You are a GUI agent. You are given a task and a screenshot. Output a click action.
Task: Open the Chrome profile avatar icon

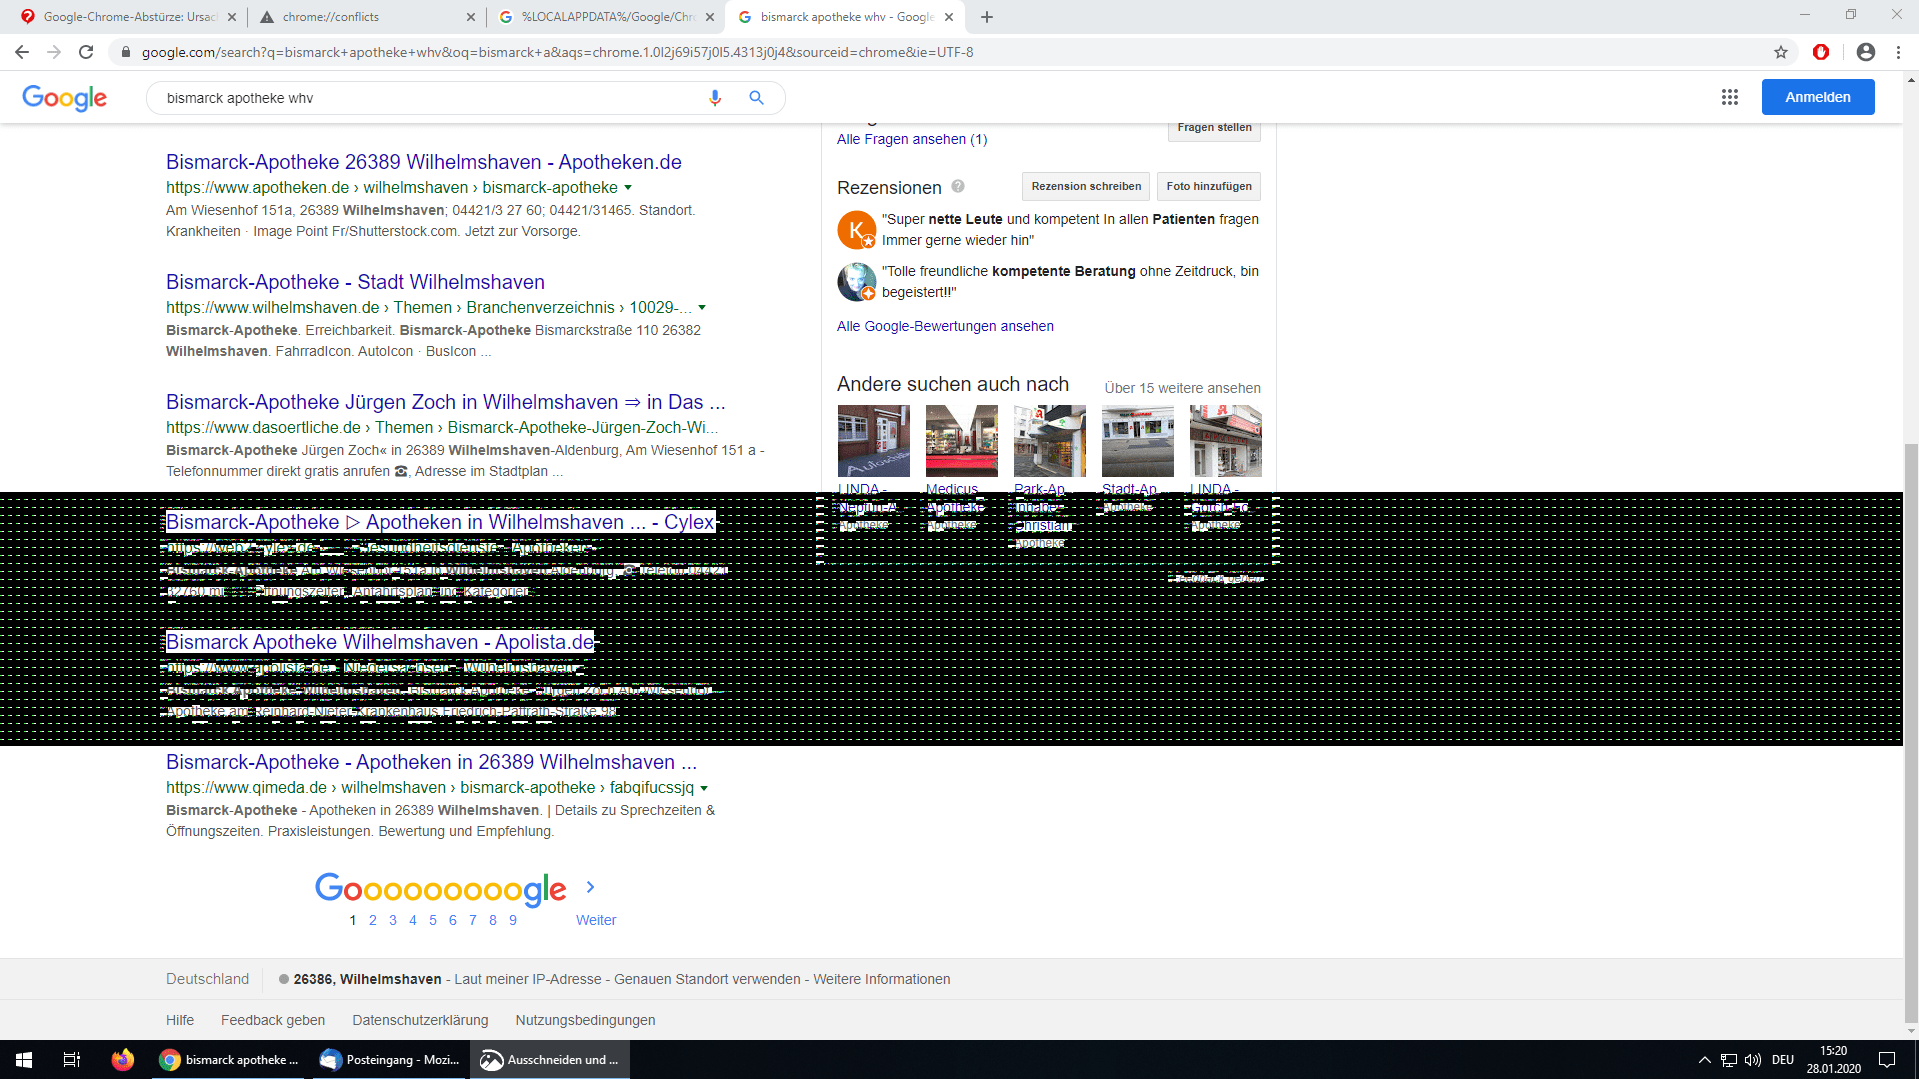point(1866,52)
